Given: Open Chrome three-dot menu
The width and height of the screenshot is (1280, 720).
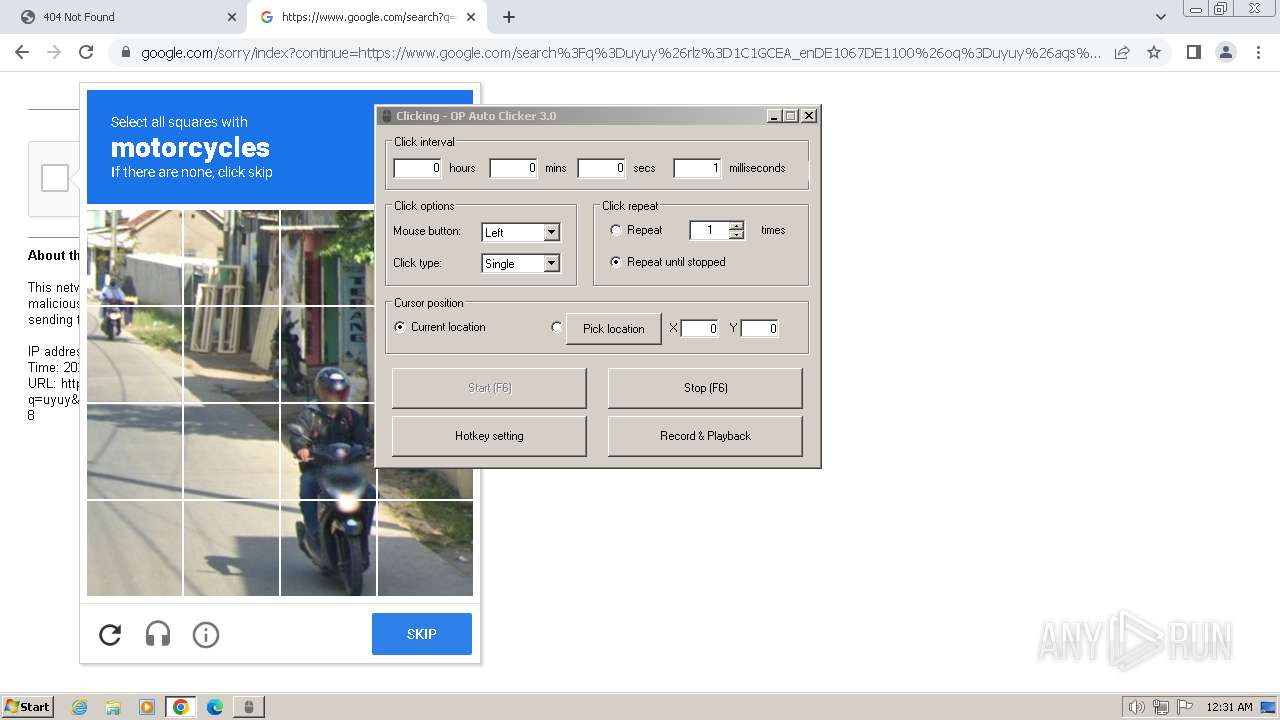Looking at the screenshot, I should click(x=1257, y=52).
